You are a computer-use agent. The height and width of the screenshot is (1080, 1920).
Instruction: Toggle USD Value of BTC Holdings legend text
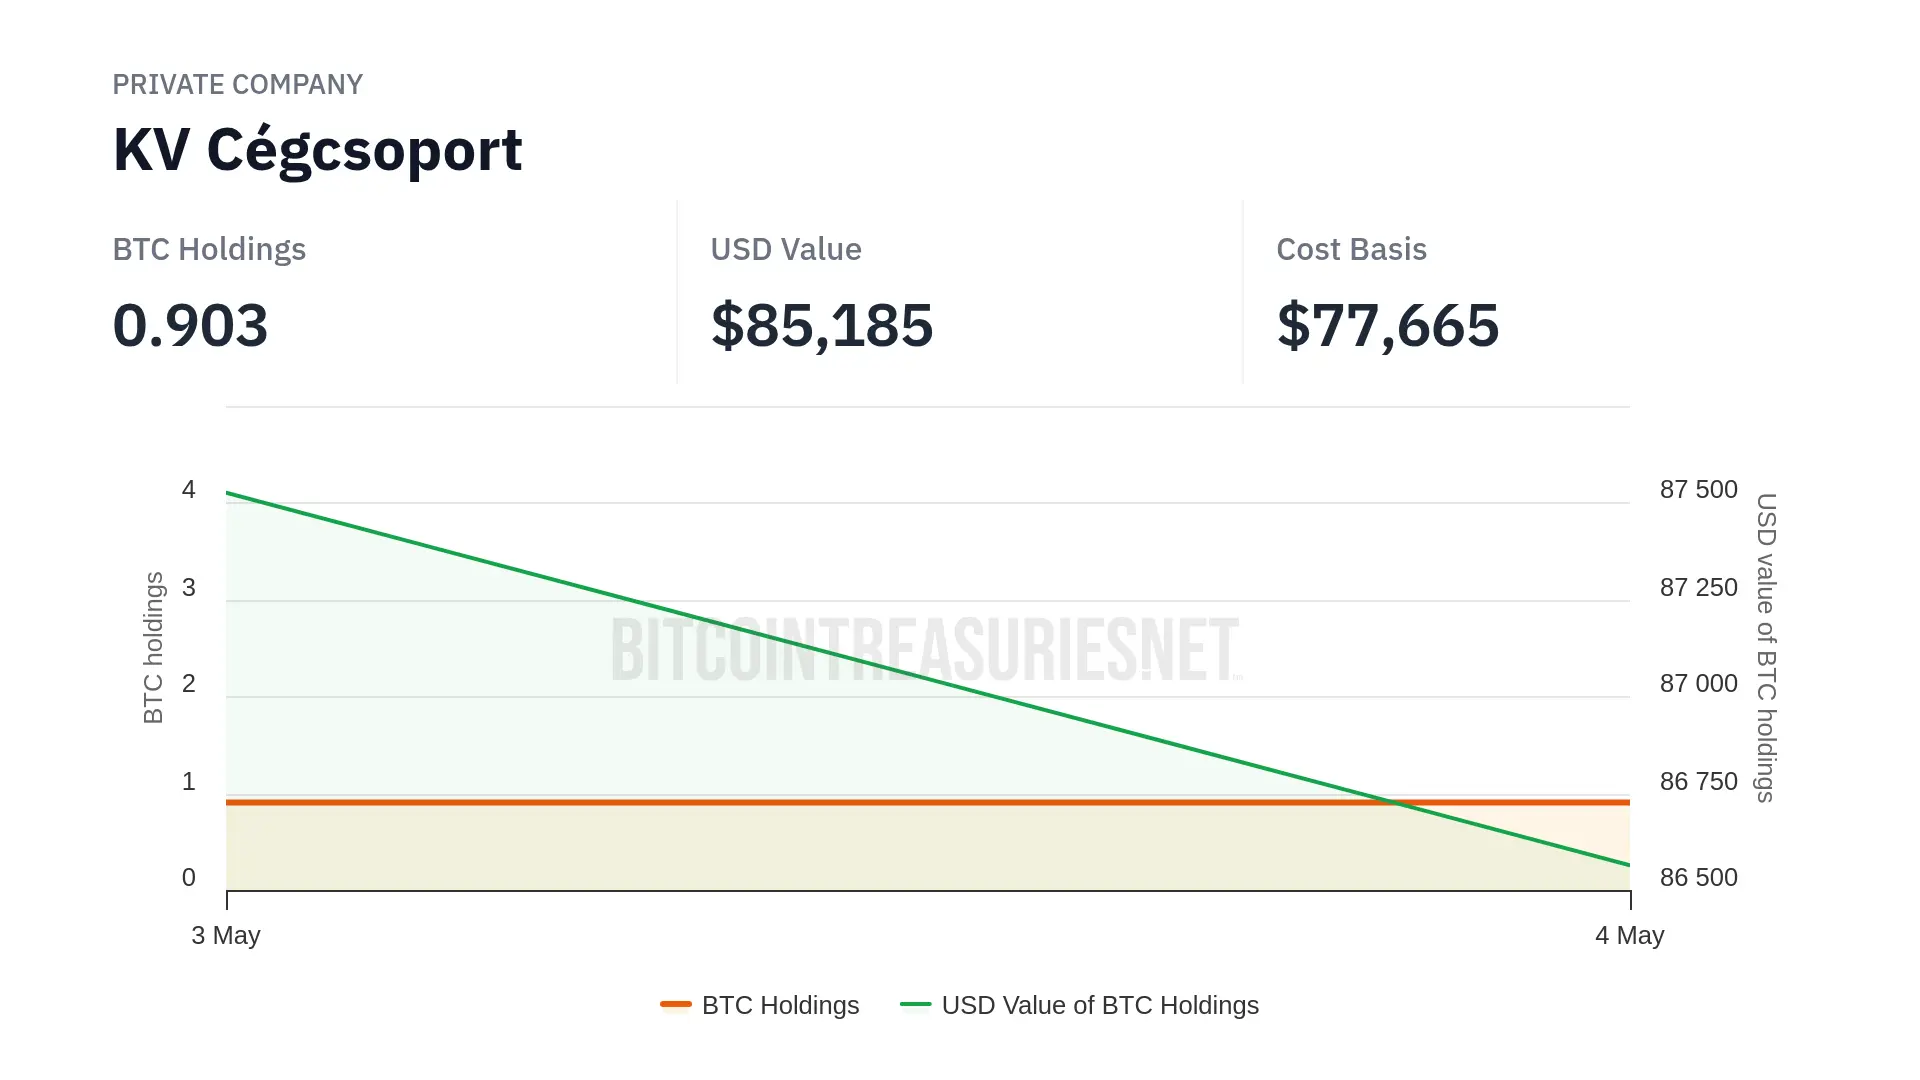1099,1005
